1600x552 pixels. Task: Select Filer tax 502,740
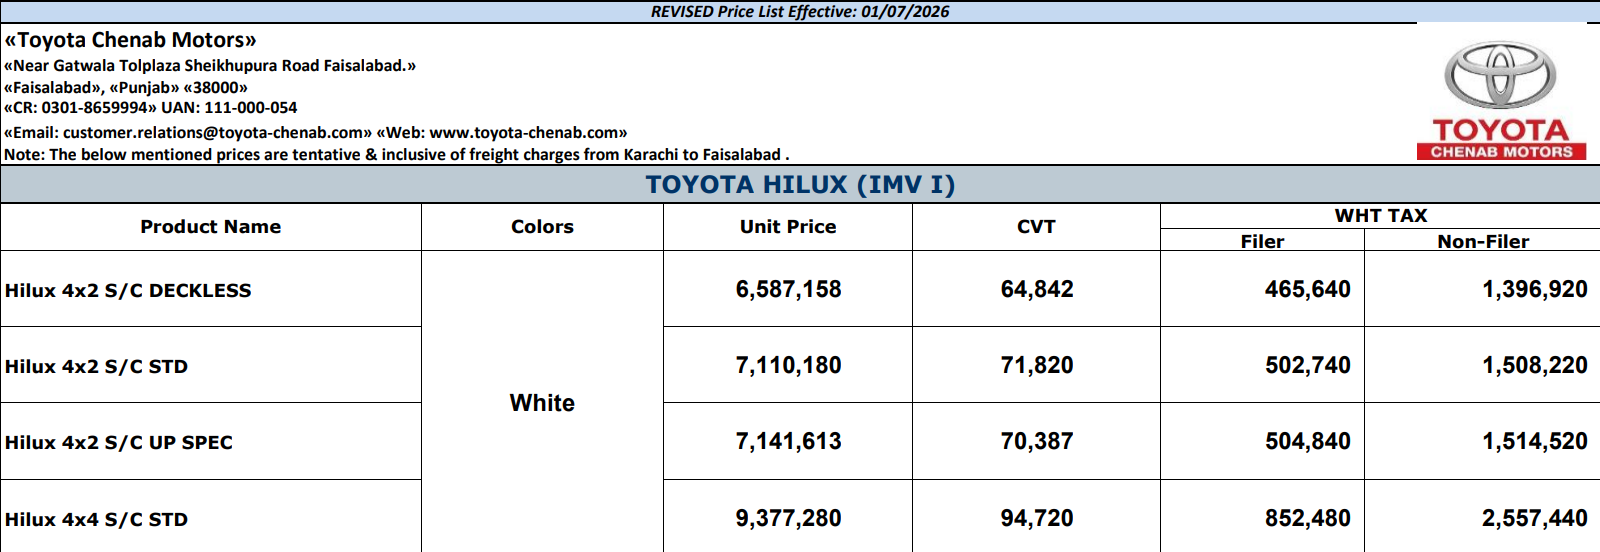[x=1307, y=366]
